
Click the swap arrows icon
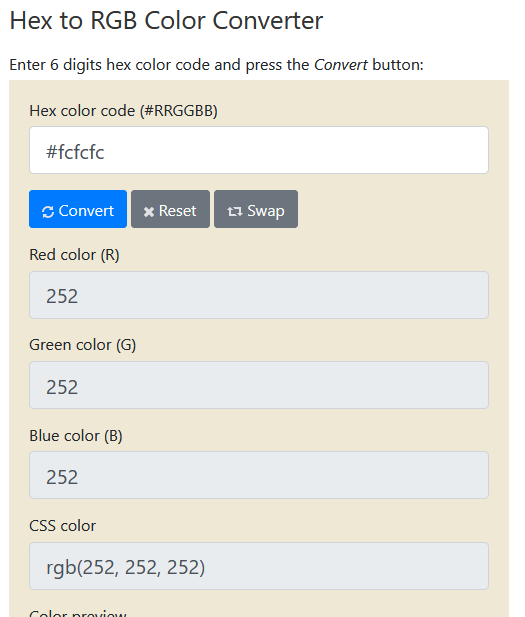point(235,212)
